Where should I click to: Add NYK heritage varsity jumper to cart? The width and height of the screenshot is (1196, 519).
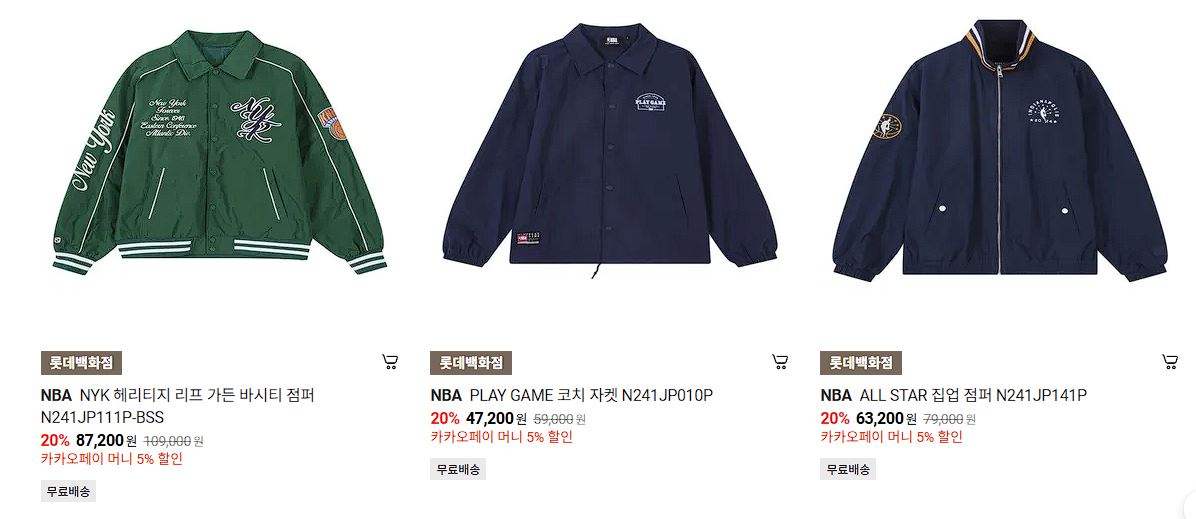point(390,362)
